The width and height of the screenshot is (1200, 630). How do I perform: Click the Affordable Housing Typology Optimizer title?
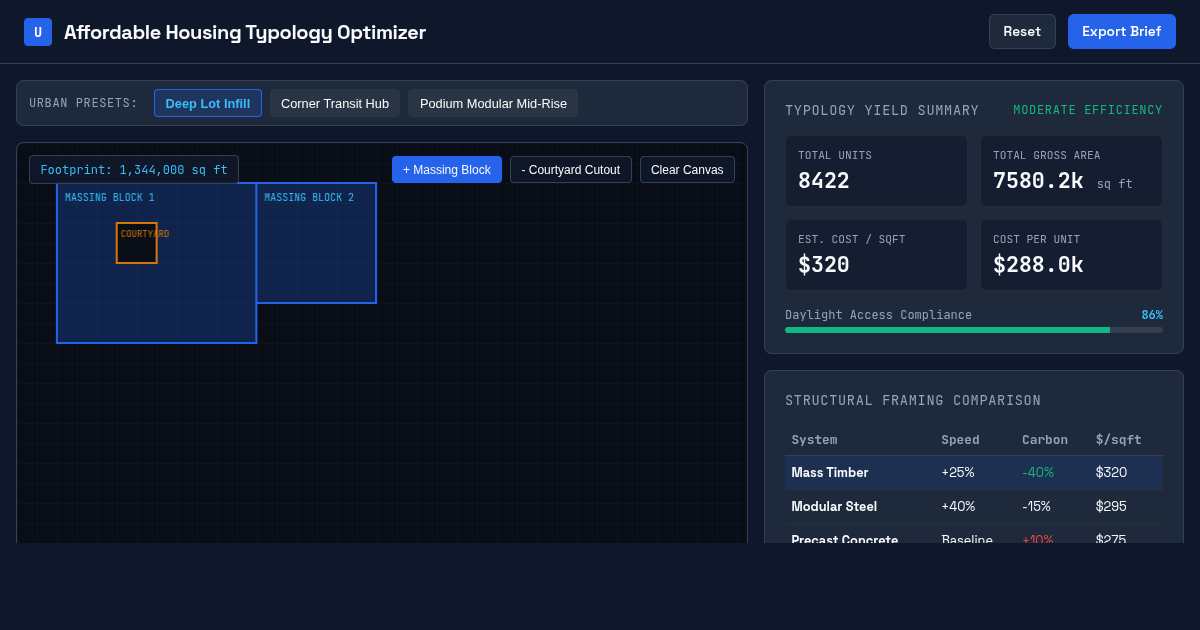[245, 32]
